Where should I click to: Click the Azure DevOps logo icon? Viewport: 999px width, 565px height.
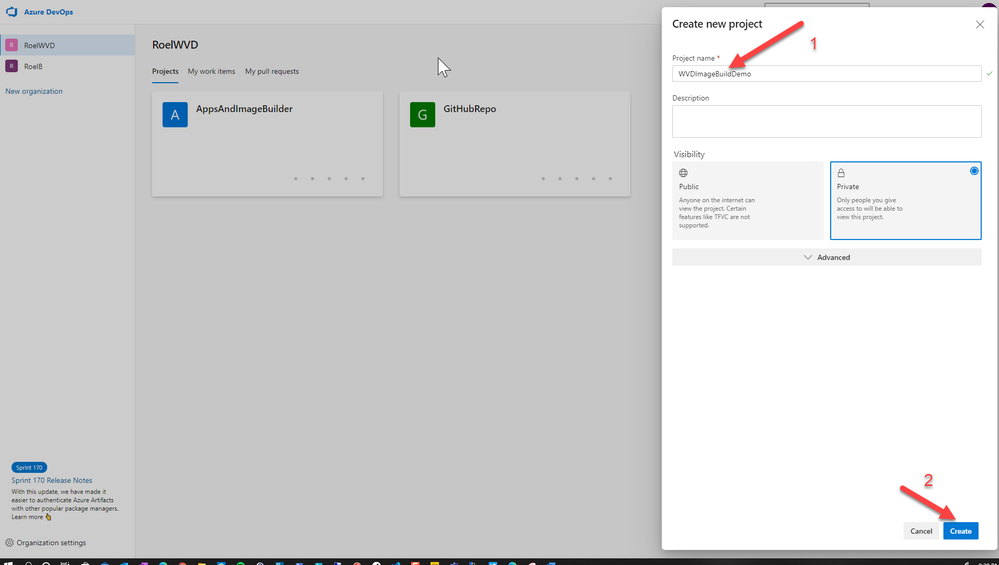(x=11, y=12)
